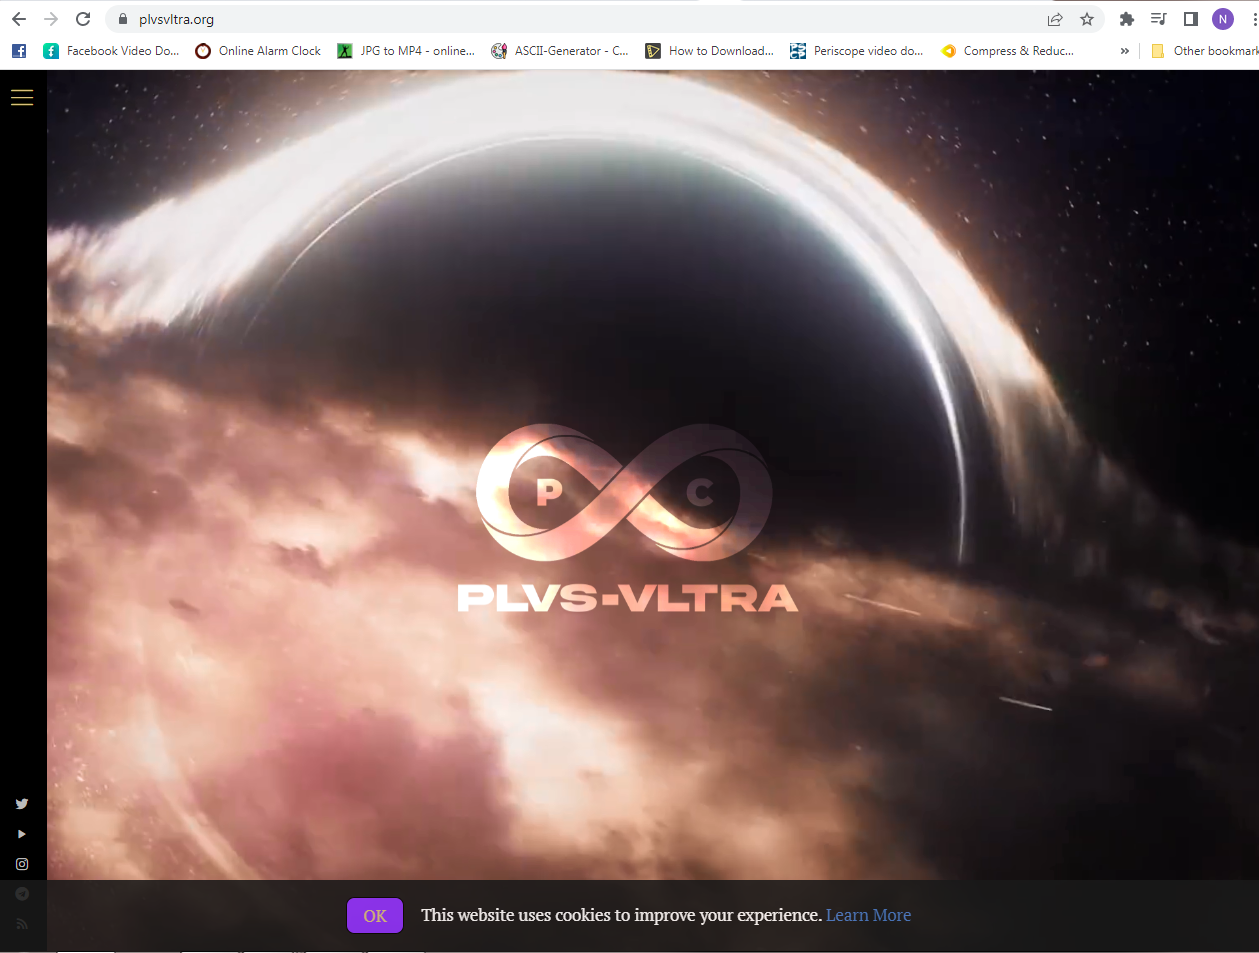Reload the current page

[x=83, y=19]
